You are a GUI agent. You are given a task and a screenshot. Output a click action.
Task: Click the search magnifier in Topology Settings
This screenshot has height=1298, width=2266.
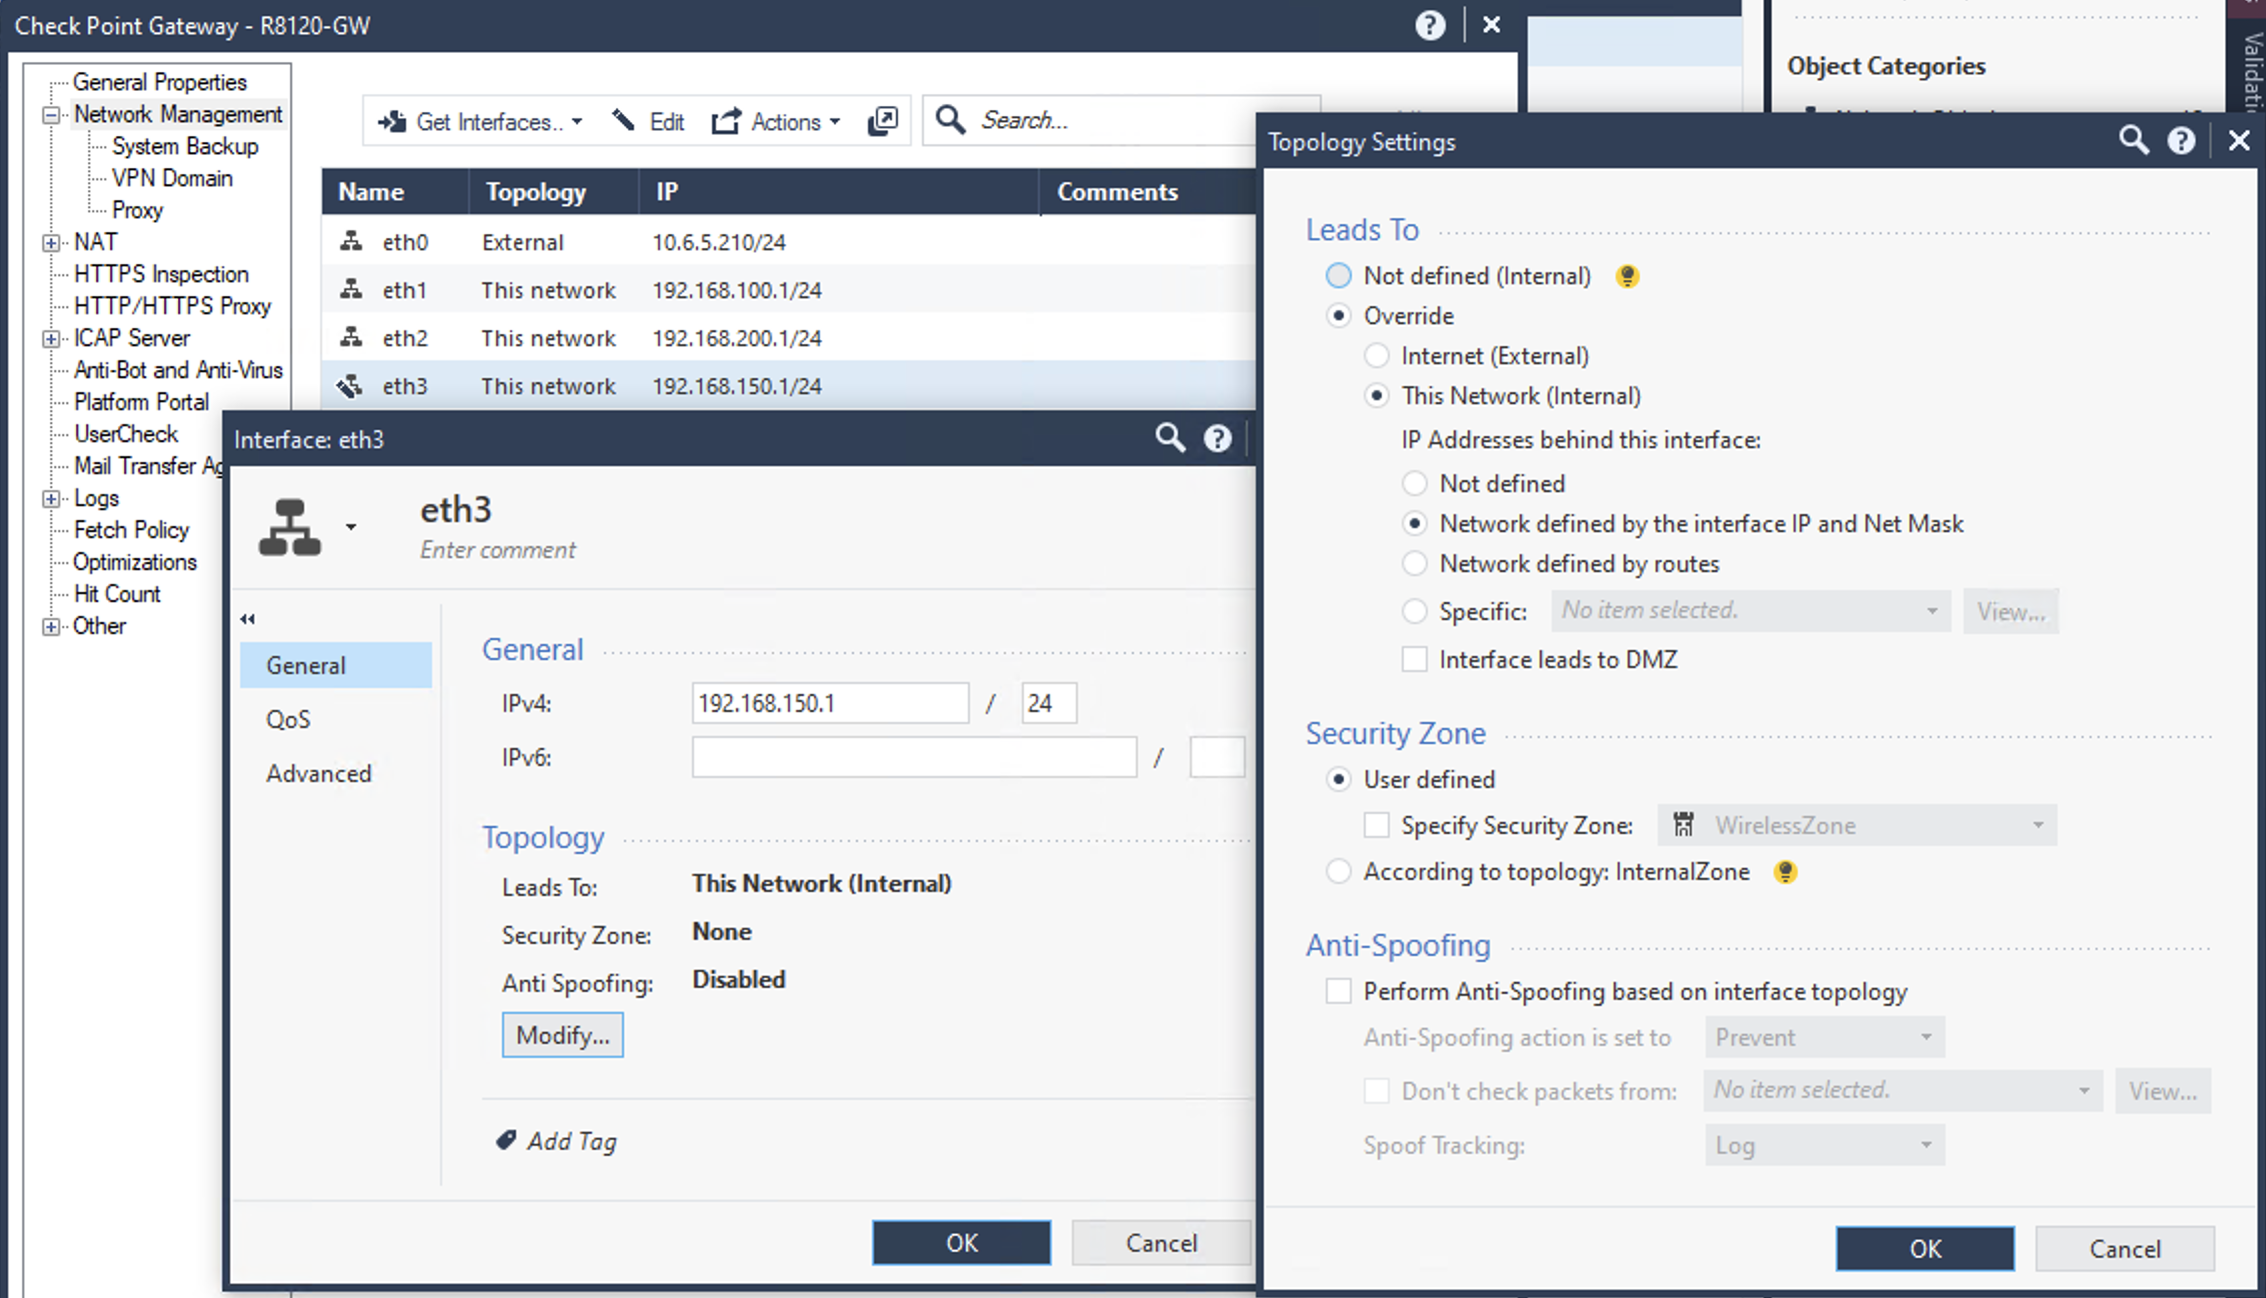click(2133, 140)
